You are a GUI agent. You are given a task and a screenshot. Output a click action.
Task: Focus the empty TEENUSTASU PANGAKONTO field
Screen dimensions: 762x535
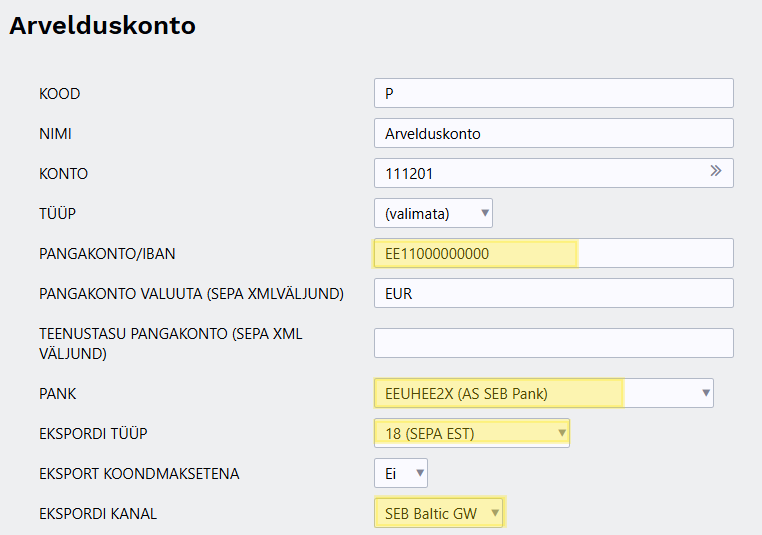[x=553, y=343]
